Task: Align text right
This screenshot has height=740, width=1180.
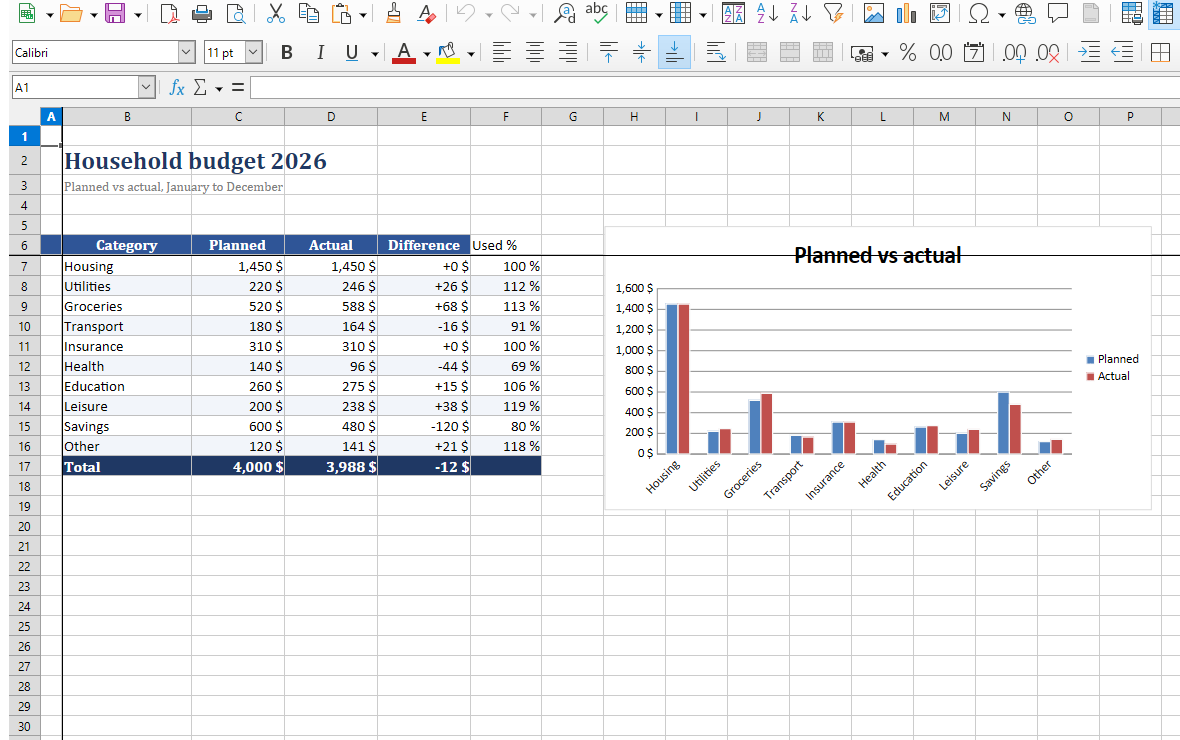Action: pyautogui.click(x=567, y=53)
